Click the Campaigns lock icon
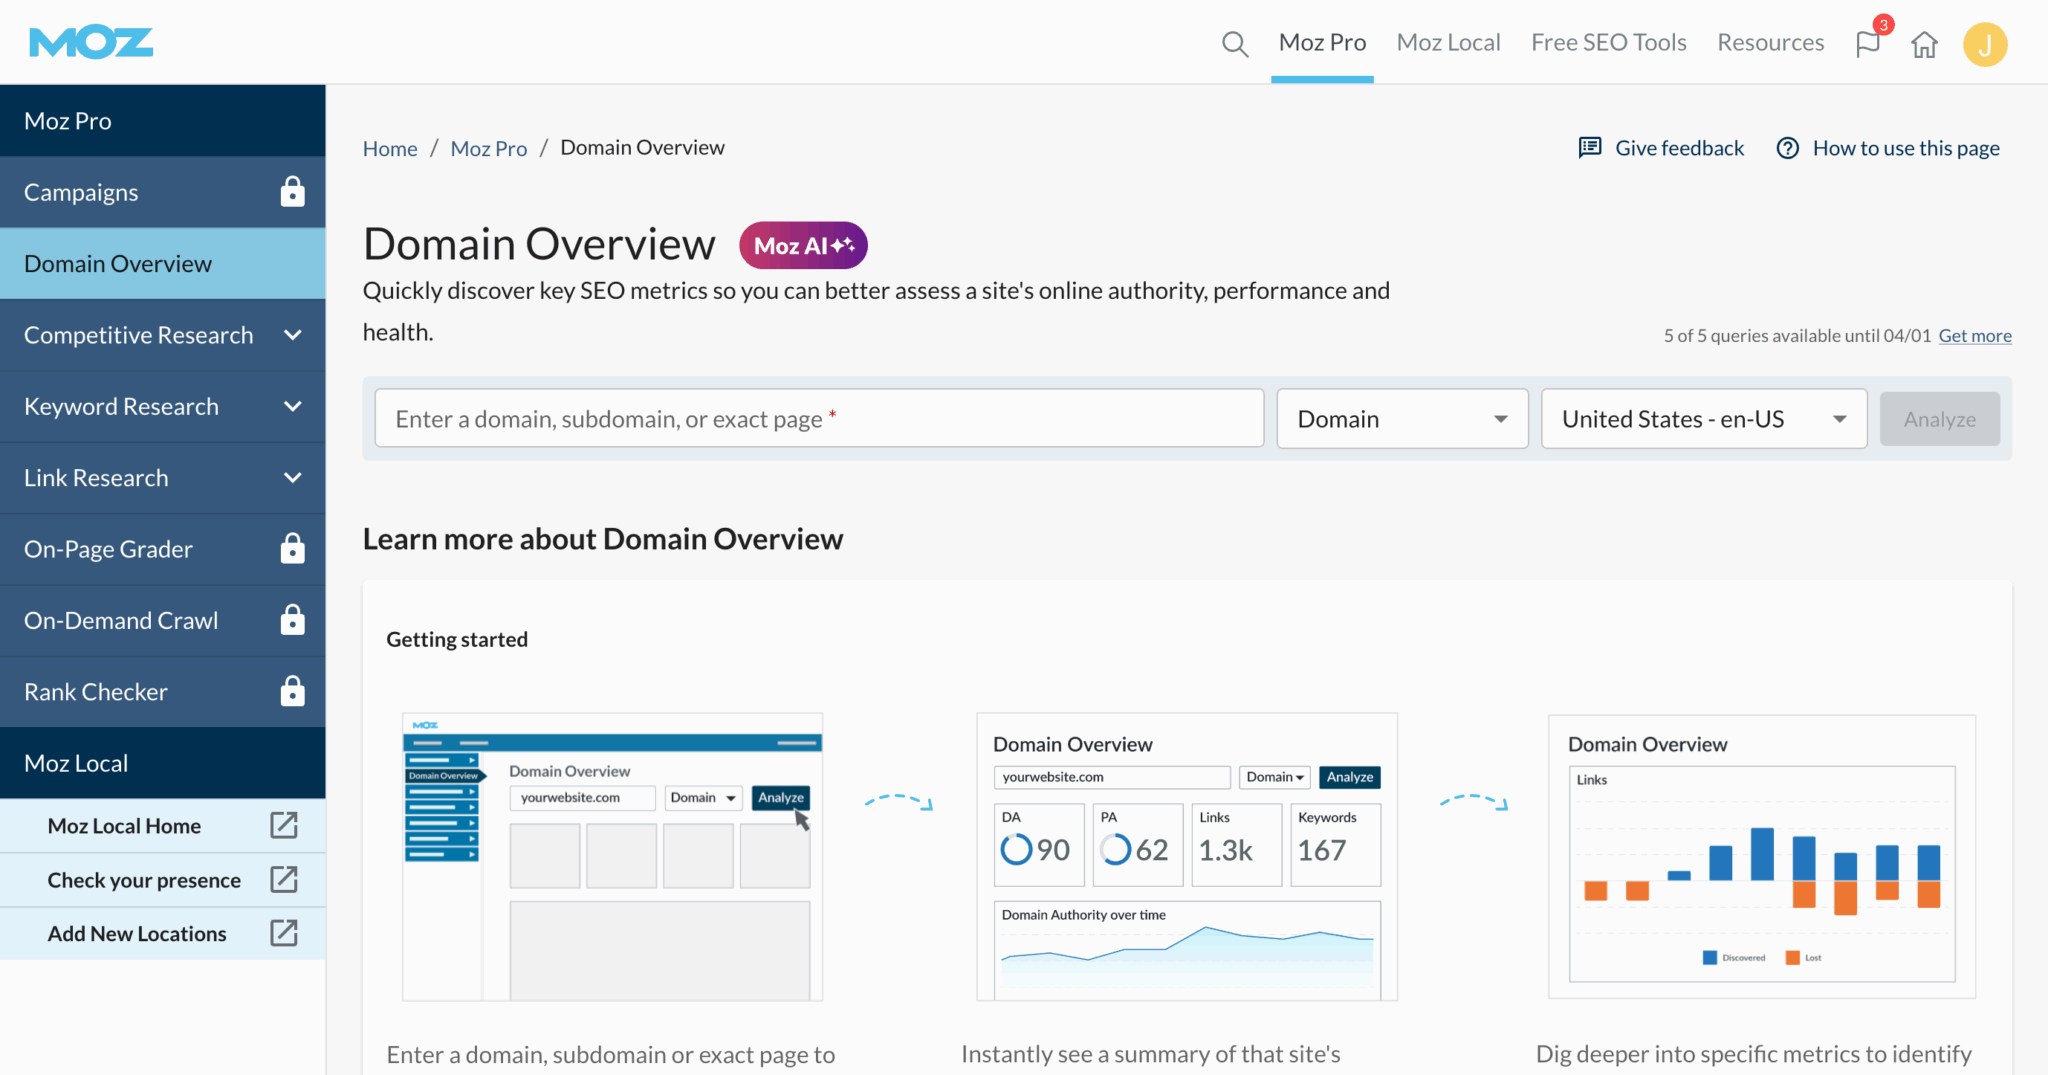The height and width of the screenshot is (1075, 2048). (292, 191)
